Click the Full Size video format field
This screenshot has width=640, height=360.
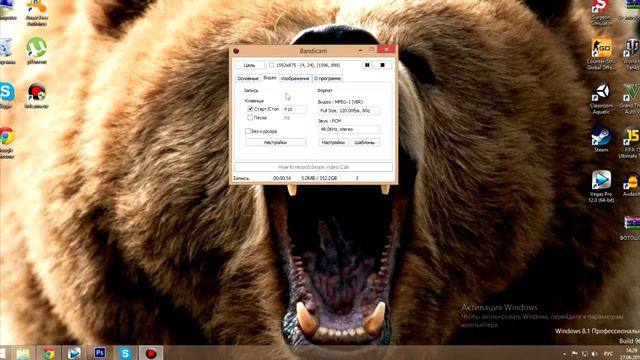[349, 111]
